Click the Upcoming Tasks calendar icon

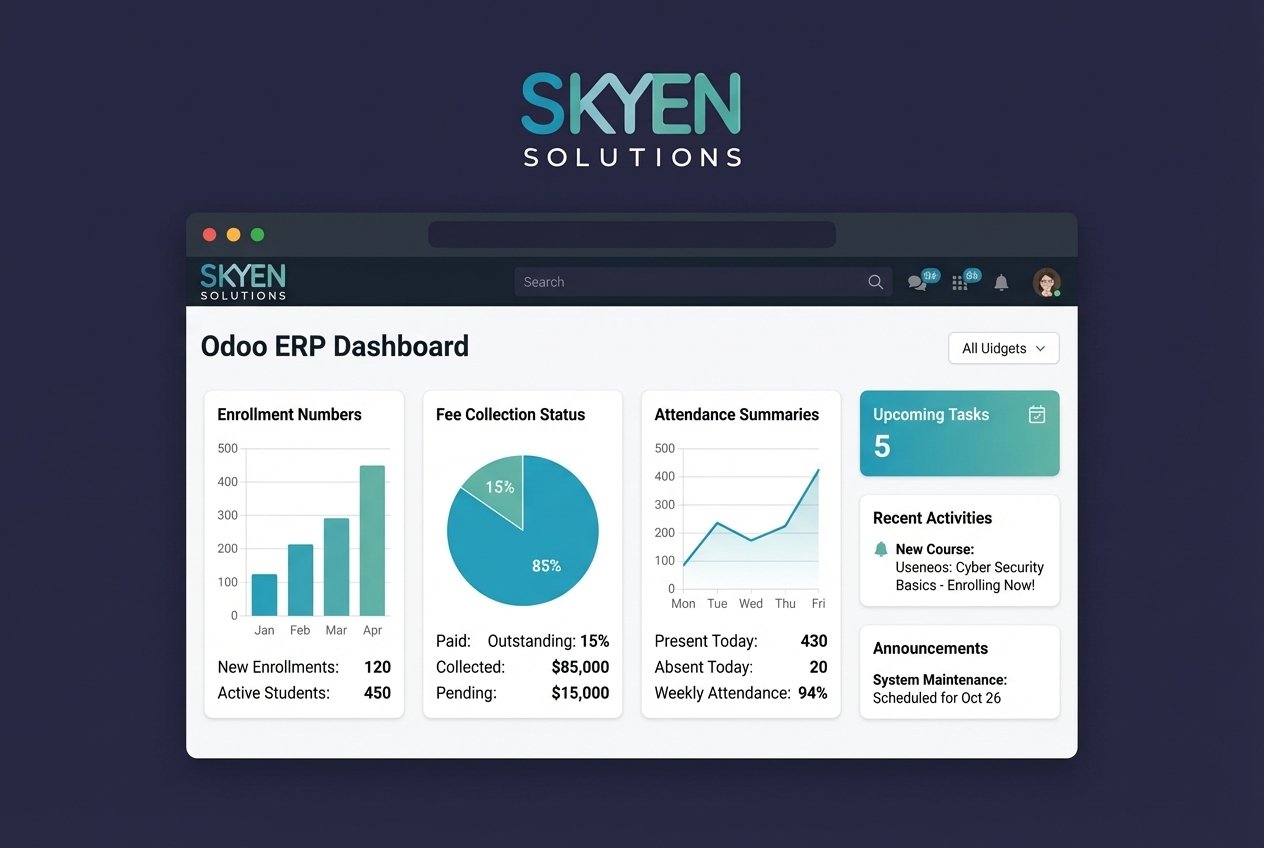click(x=1037, y=414)
